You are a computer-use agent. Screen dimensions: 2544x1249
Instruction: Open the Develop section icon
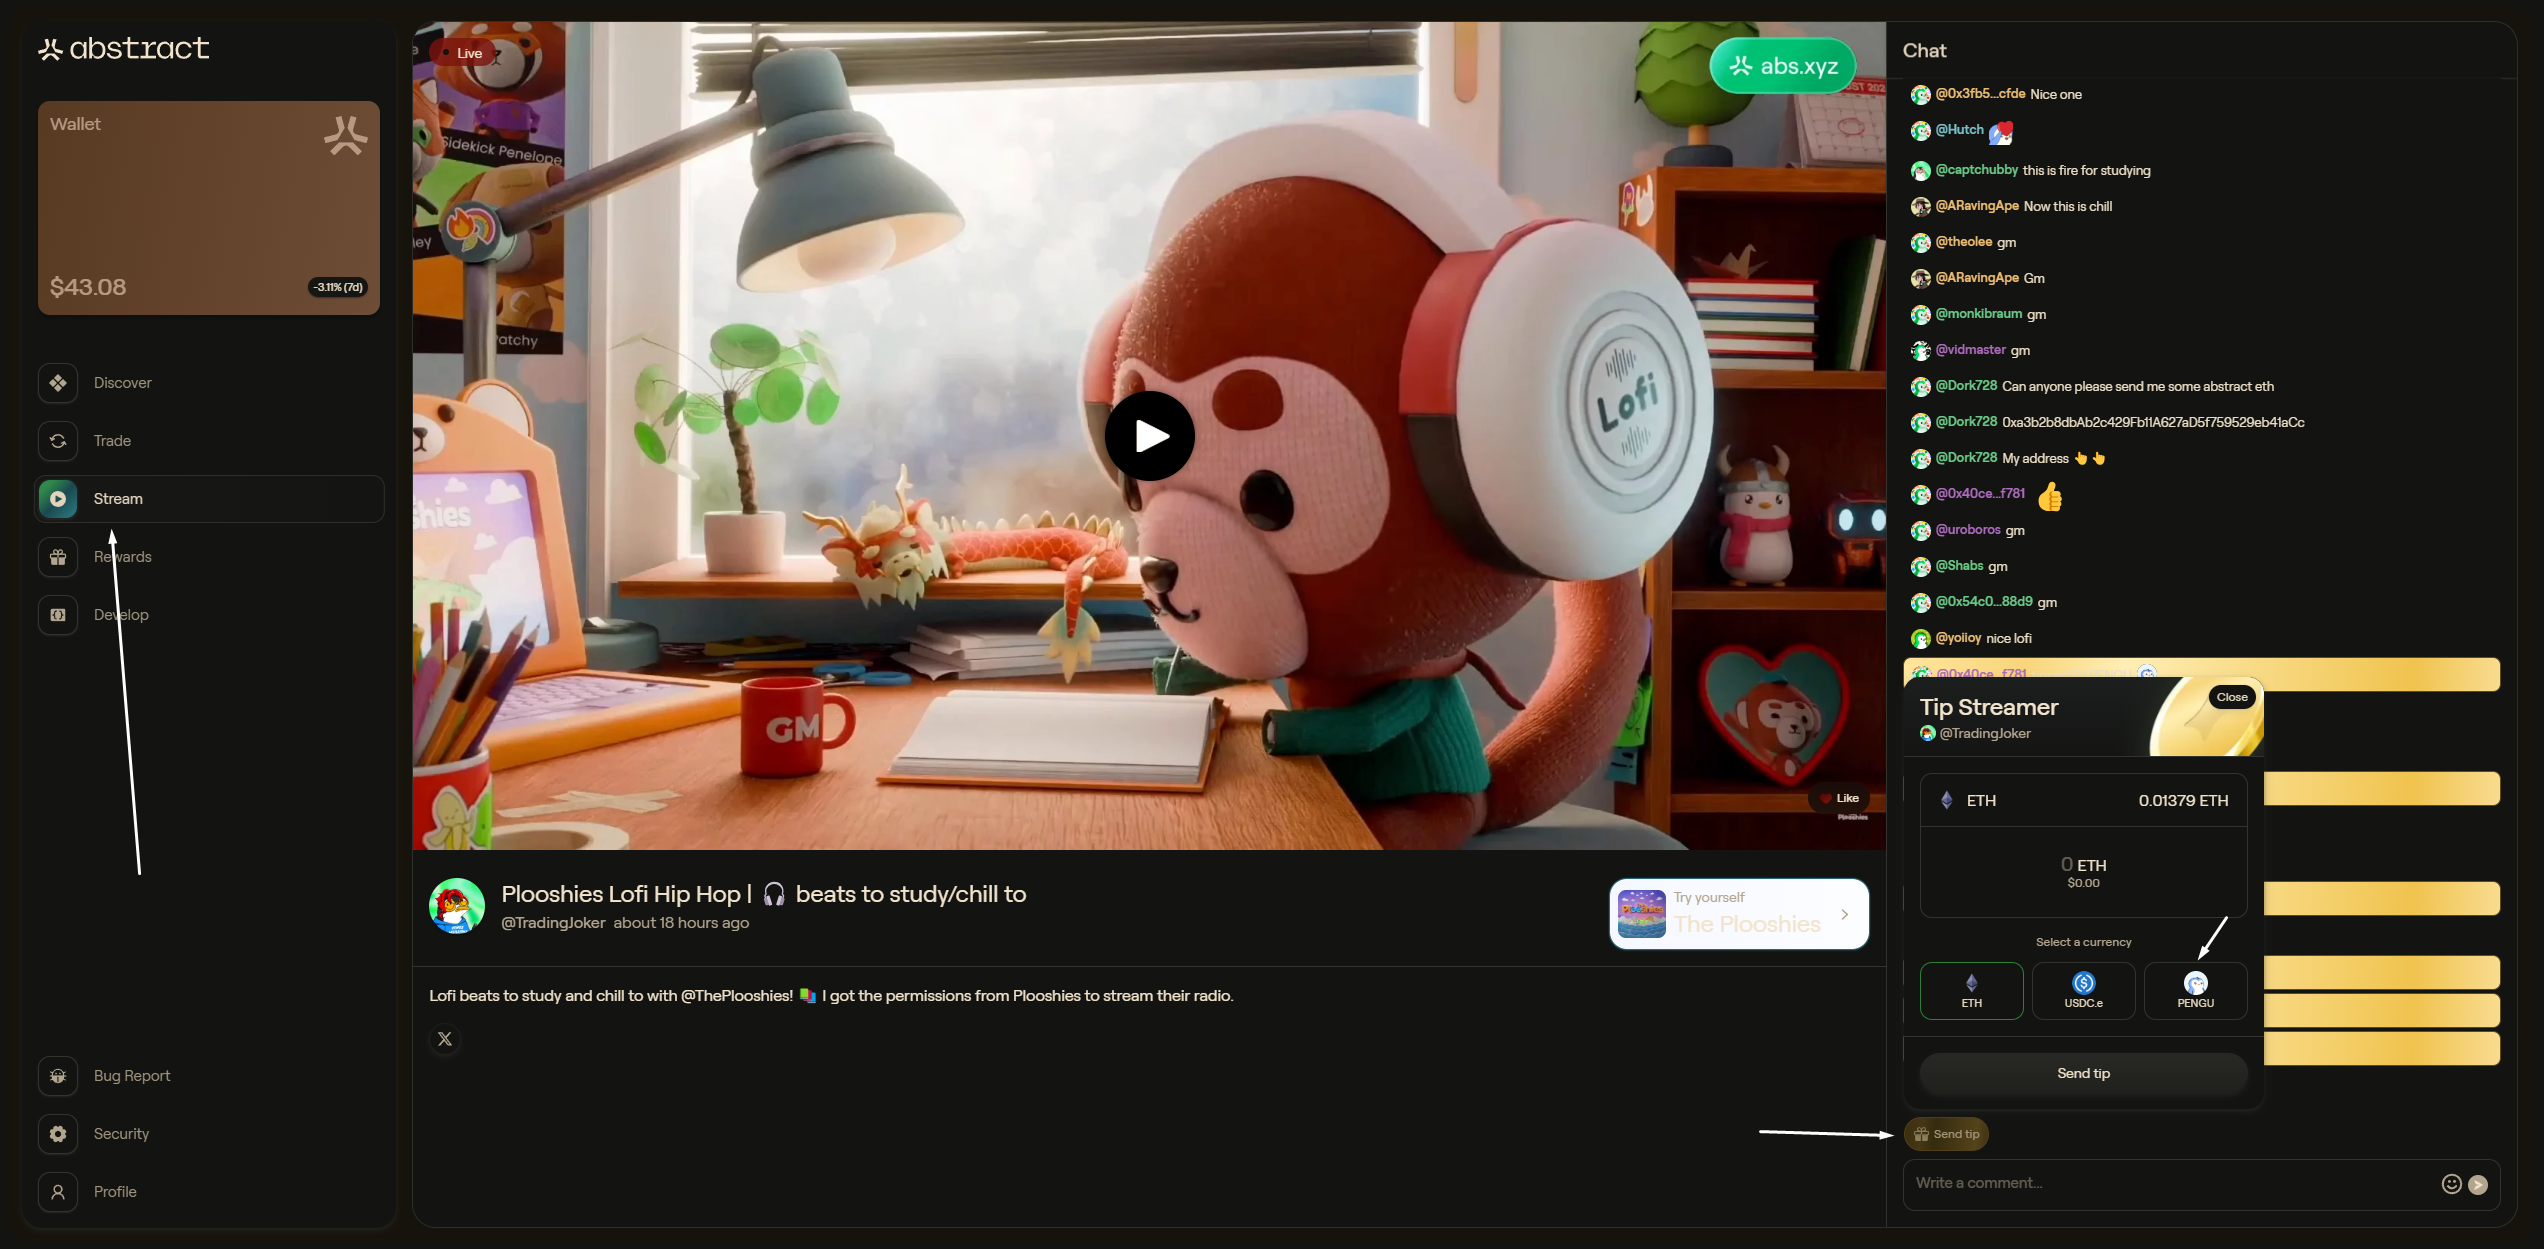[x=58, y=615]
